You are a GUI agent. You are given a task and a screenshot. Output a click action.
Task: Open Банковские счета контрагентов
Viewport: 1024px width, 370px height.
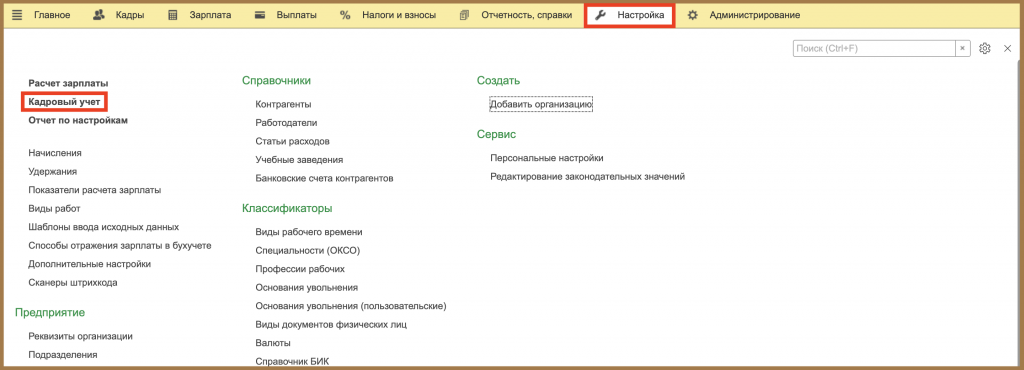click(x=325, y=178)
